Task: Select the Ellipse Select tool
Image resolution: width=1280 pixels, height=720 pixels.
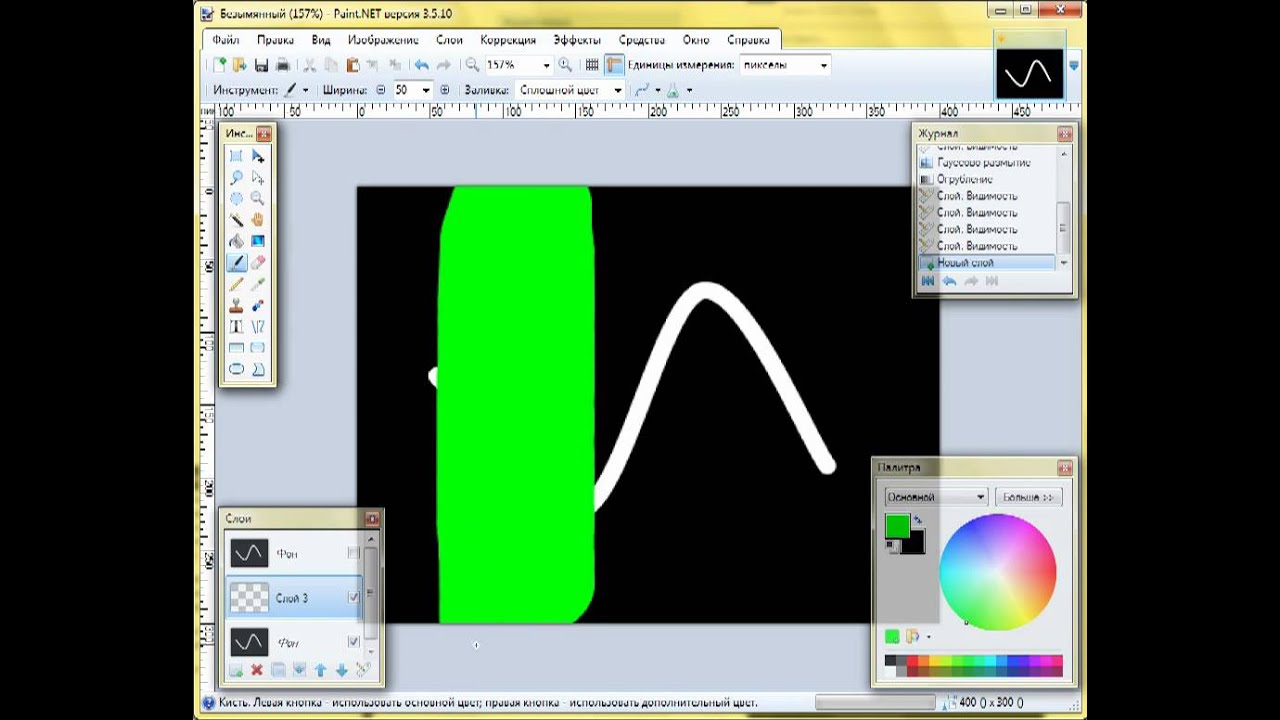Action: [236, 198]
